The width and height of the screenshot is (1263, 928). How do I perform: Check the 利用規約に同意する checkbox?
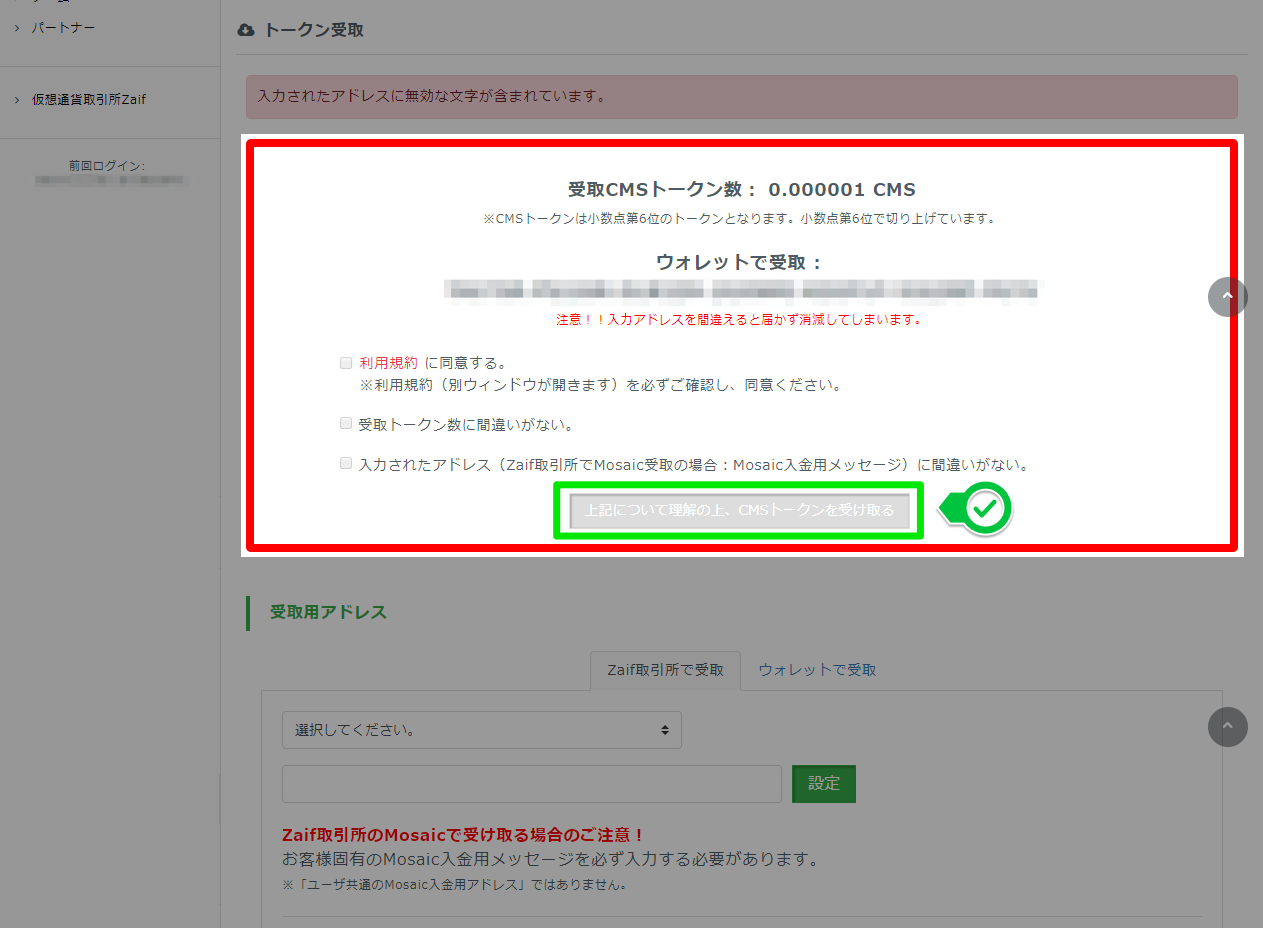[345, 362]
